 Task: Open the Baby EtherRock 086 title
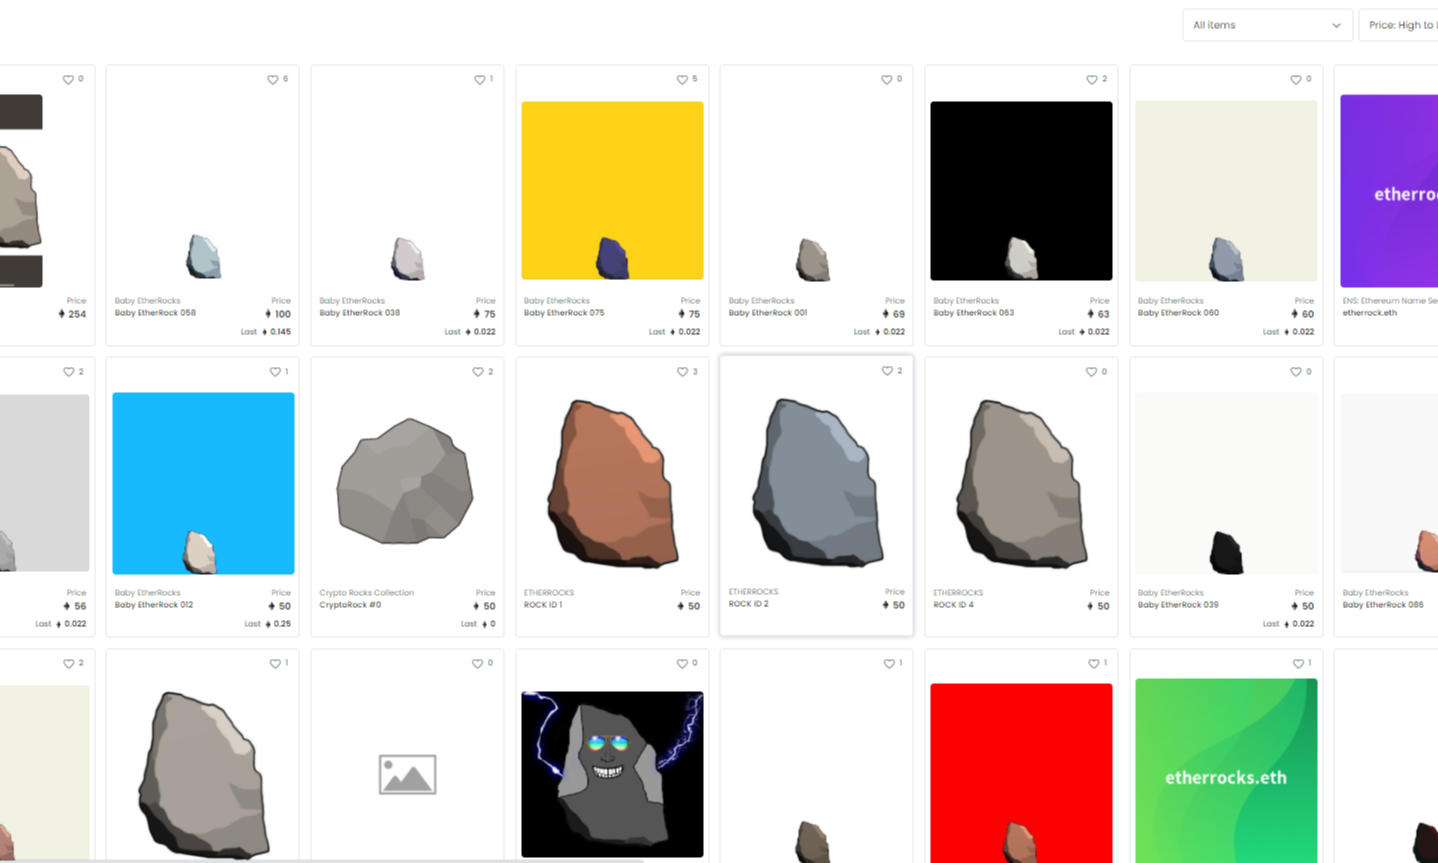click(x=1383, y=605)
